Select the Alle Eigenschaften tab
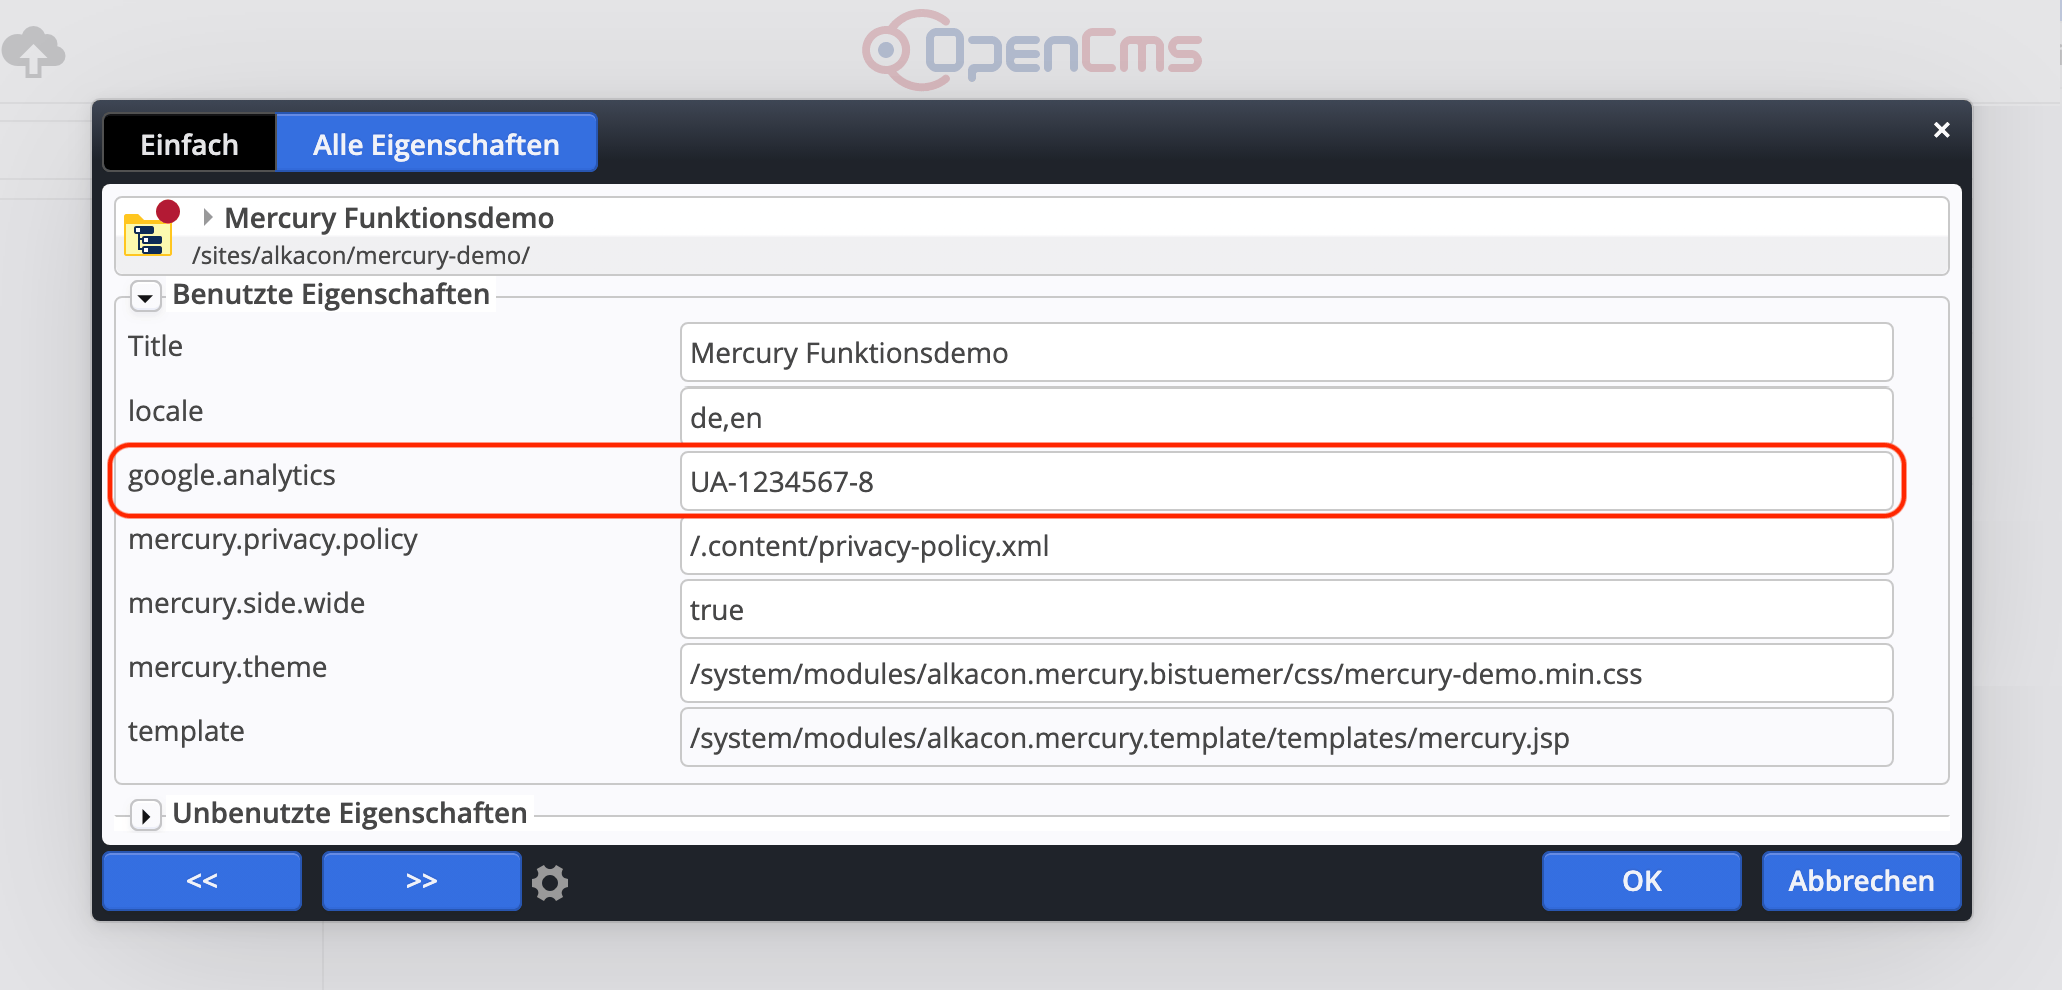 click(436, 143)
